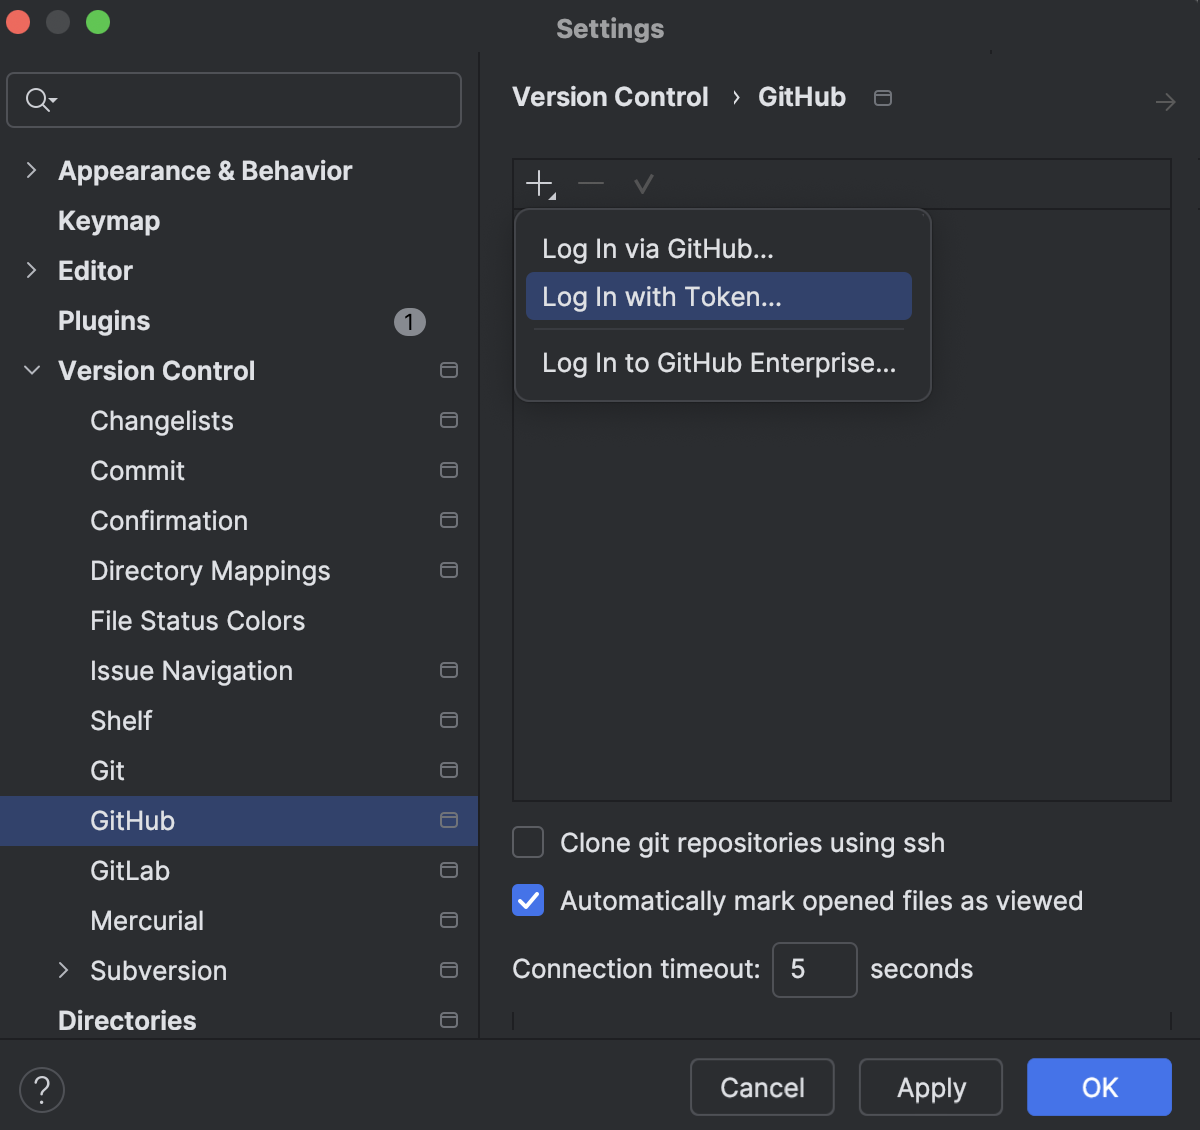Viewport: 1200px width, 1130px height.
Task: Click the small icon next to Git entry
Action: coord(448,770)
